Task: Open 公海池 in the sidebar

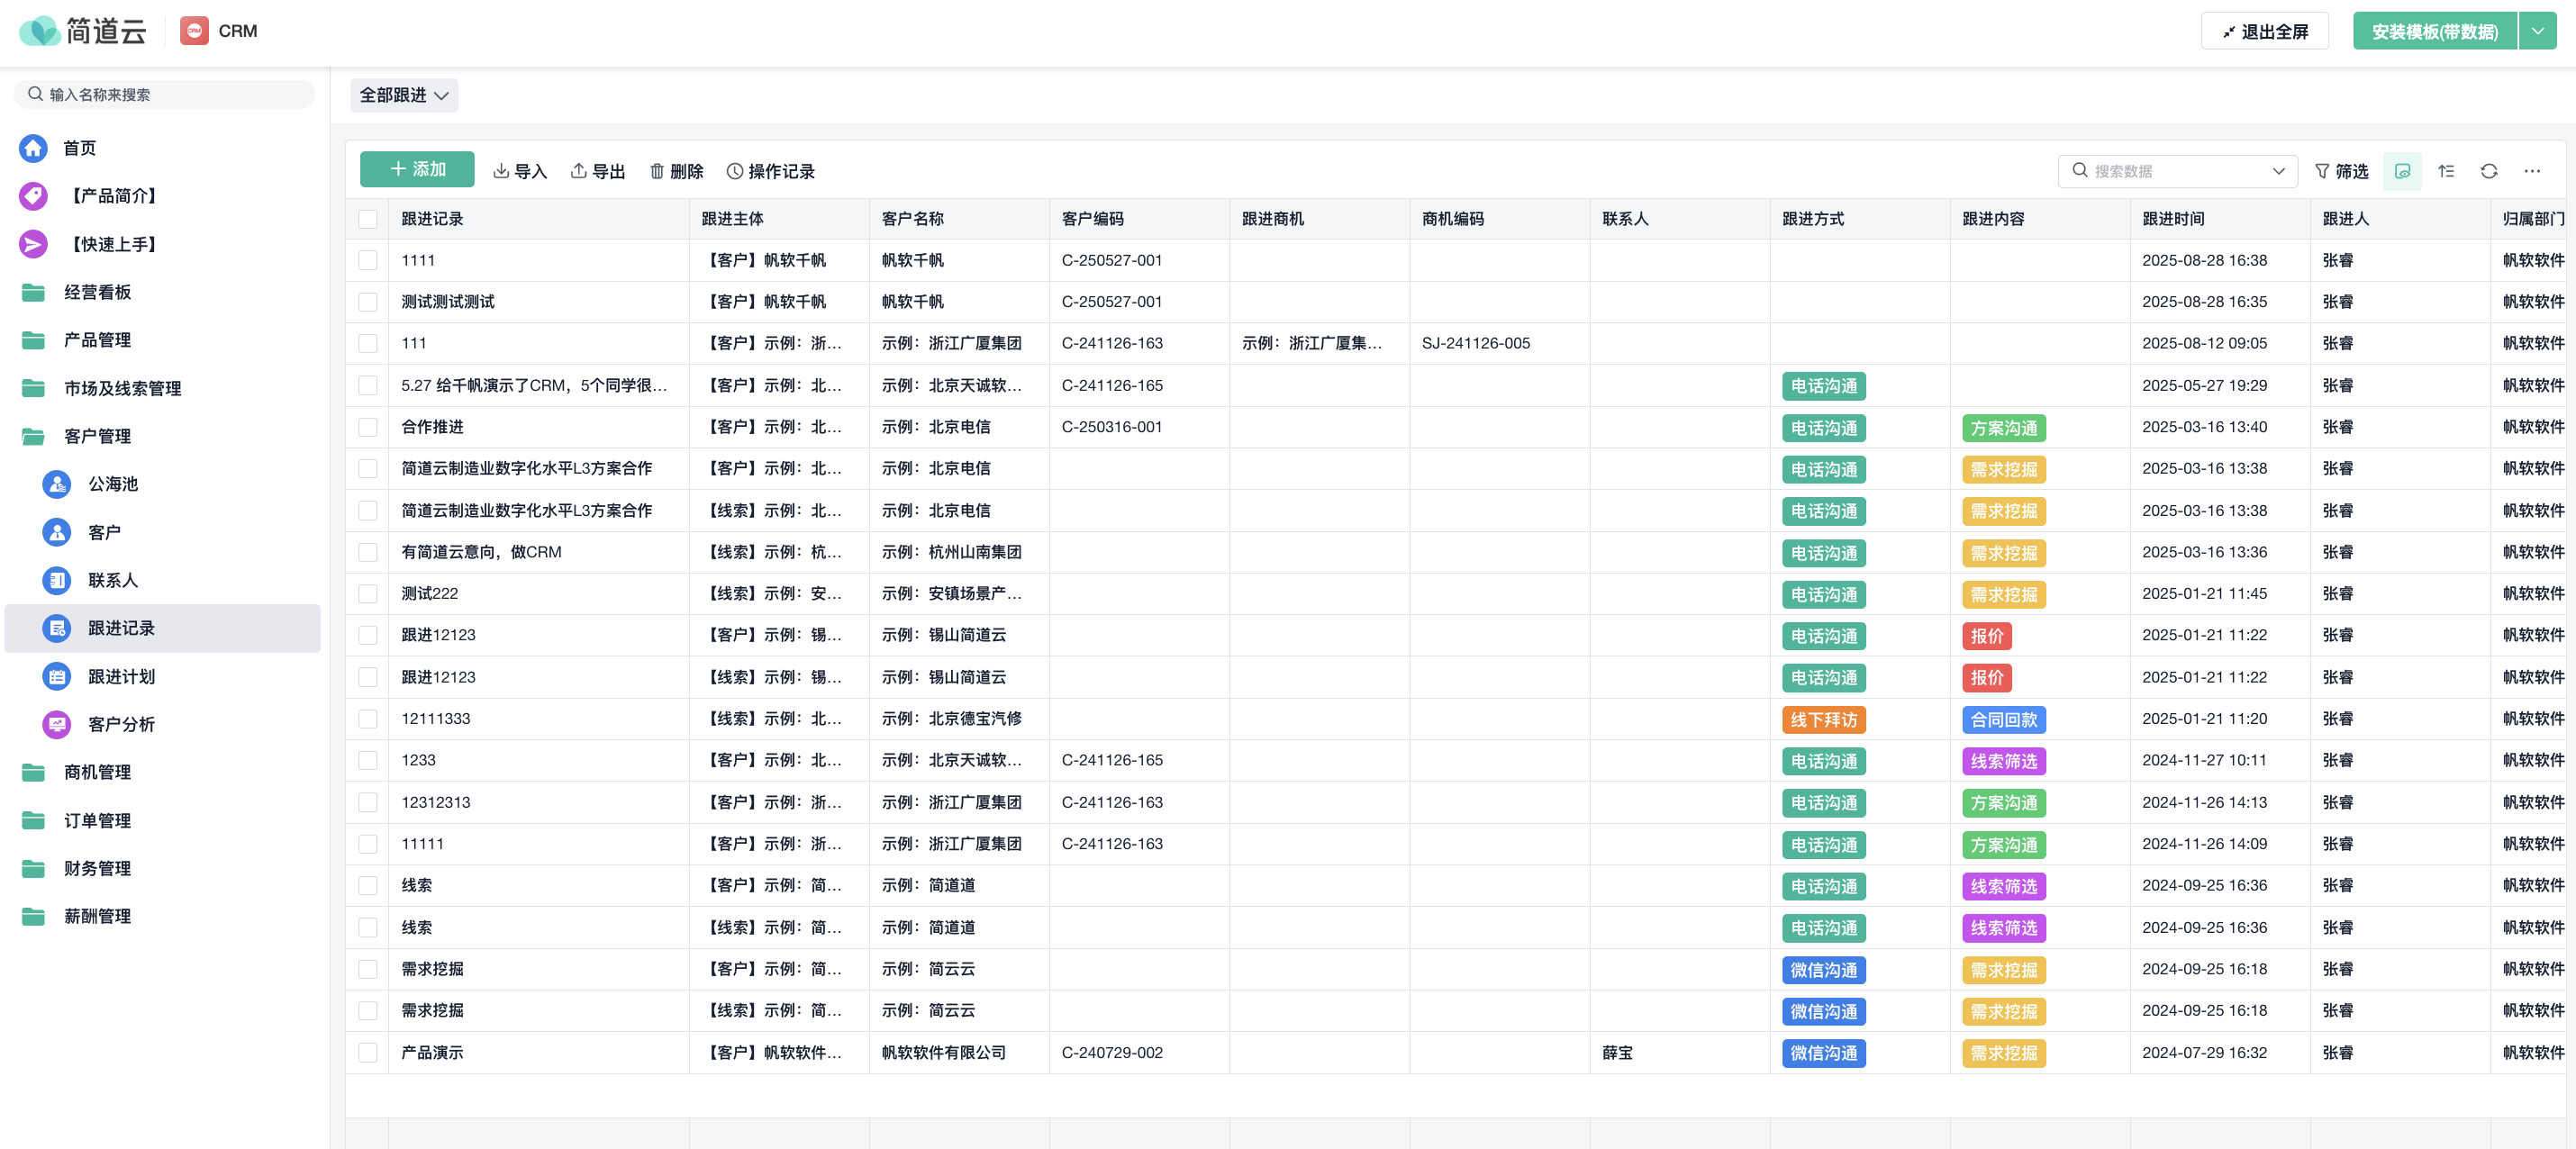Action: (112, 484)
